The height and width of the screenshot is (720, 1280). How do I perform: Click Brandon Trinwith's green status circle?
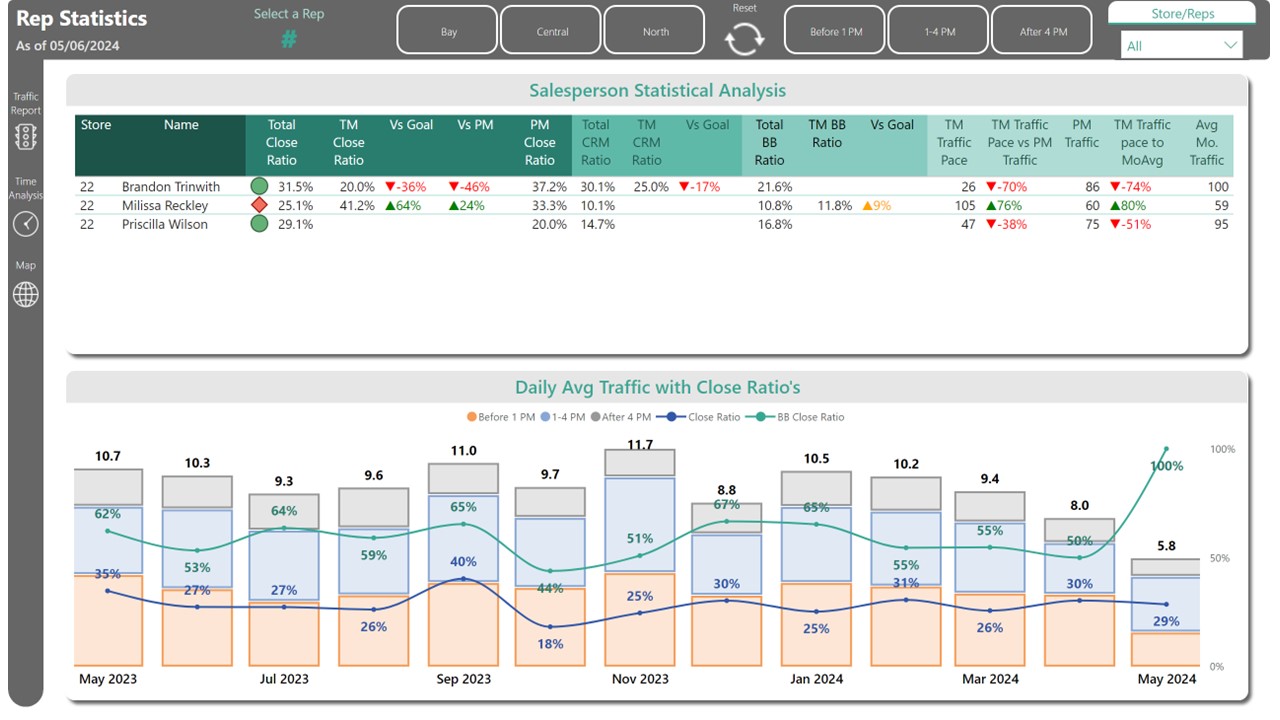[x=260, y=186]
